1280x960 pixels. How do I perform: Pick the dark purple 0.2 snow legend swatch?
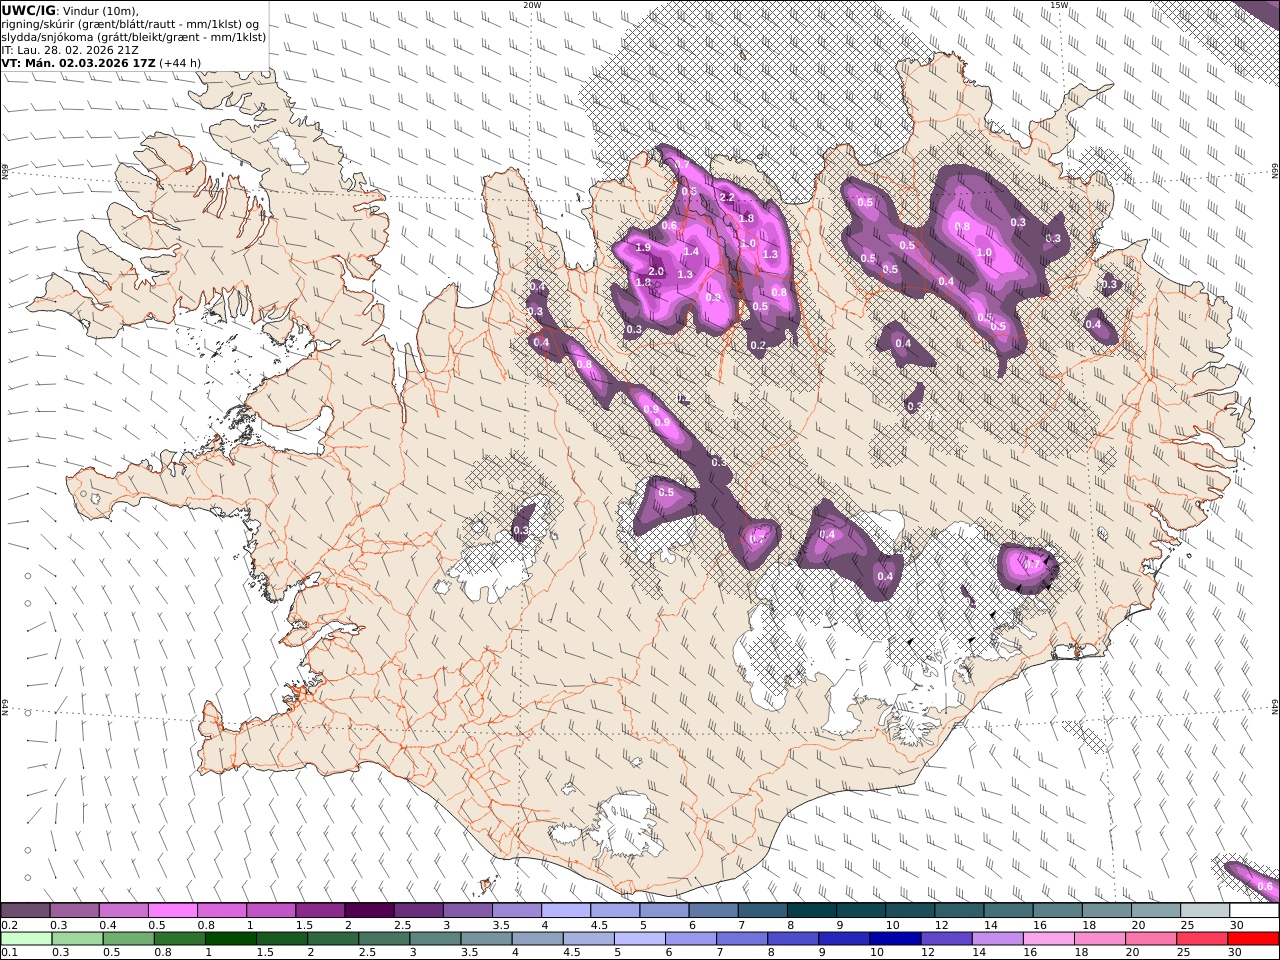(25, 911)
